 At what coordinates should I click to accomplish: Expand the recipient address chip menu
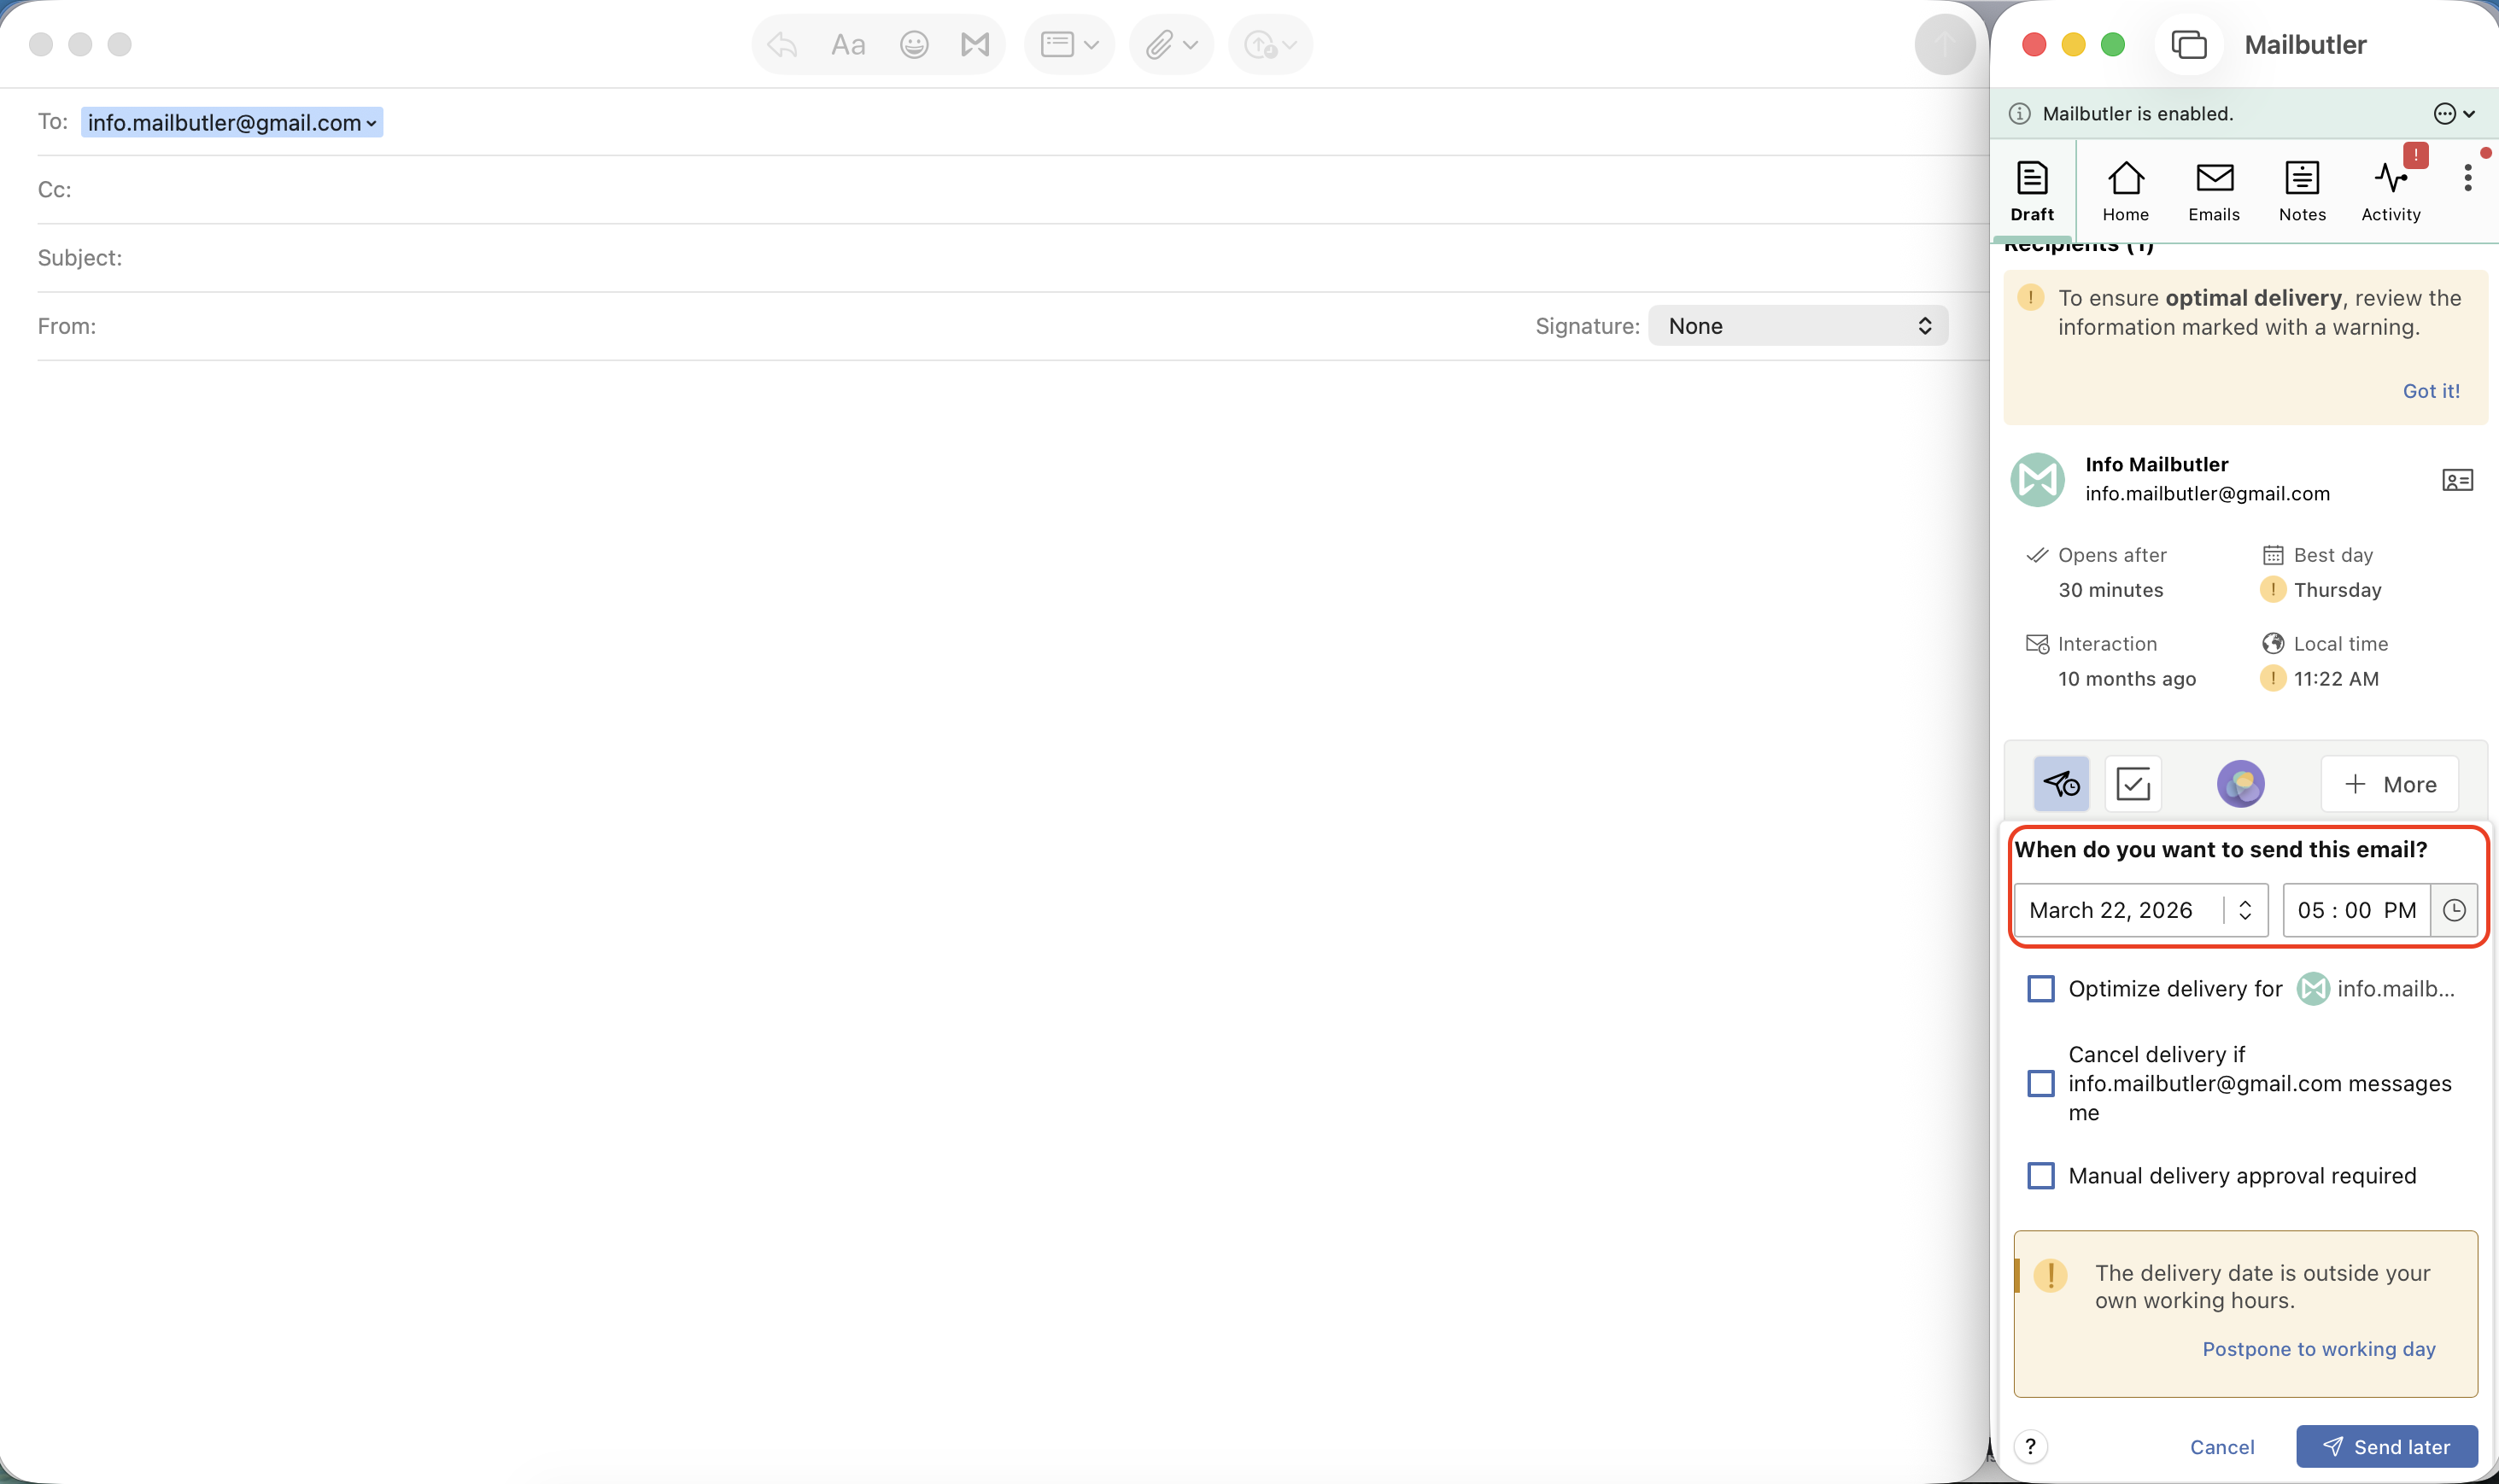(x=371, y=123)
